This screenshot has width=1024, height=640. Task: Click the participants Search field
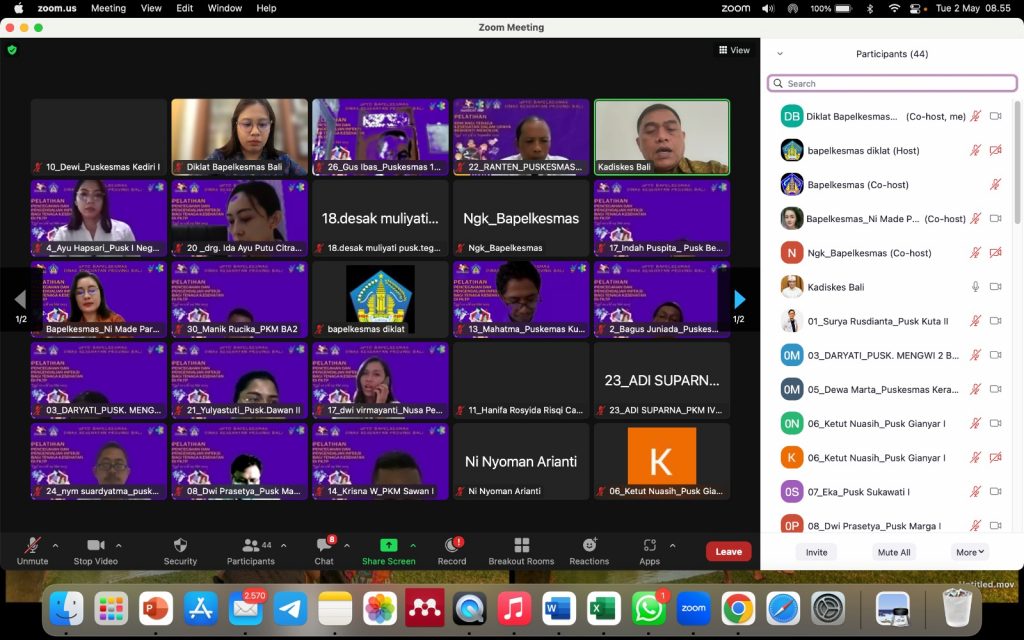(892, 84)
